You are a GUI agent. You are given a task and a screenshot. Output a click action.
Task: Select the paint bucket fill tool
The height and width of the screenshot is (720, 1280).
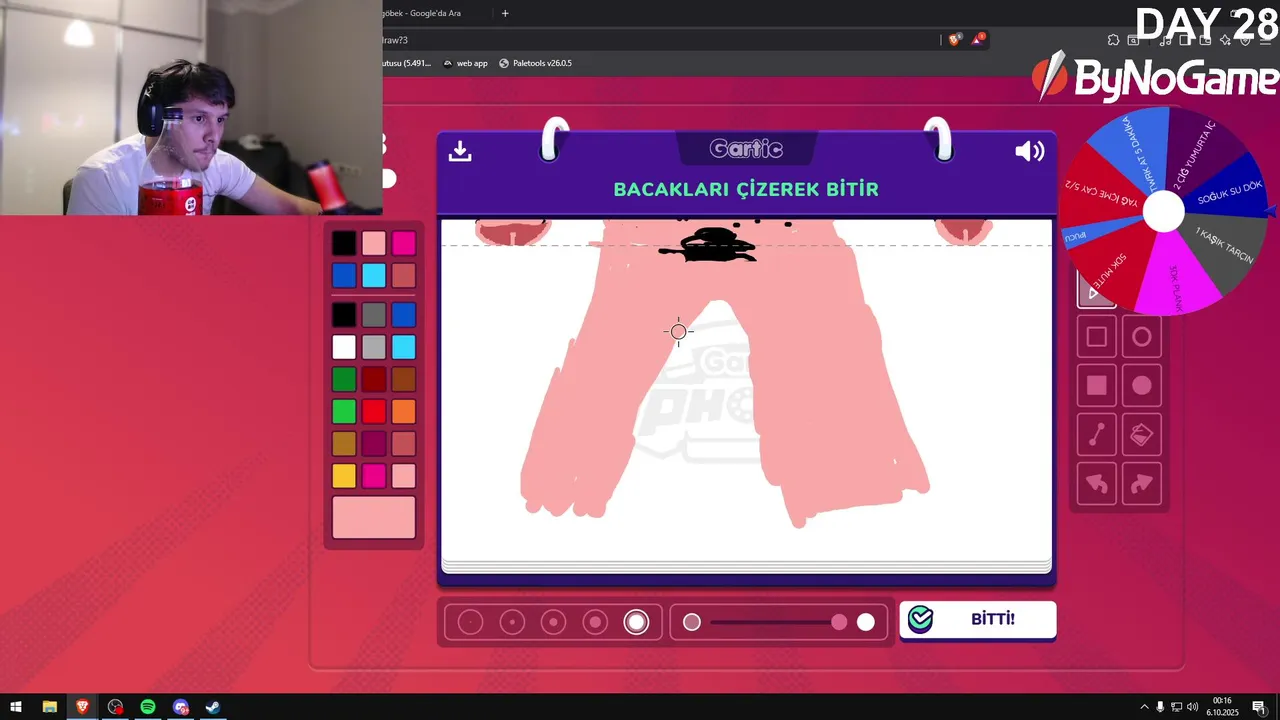click(x=1142, y=434)
